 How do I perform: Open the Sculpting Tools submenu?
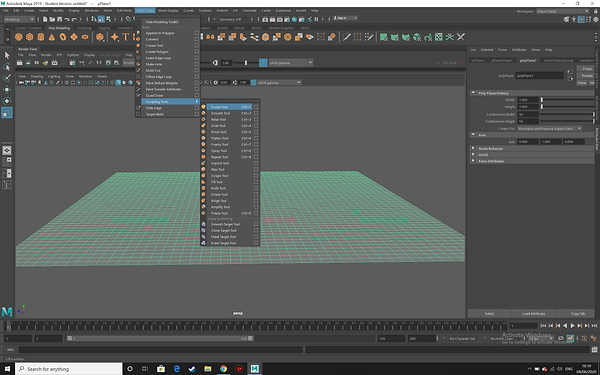[x=170, y=102]
